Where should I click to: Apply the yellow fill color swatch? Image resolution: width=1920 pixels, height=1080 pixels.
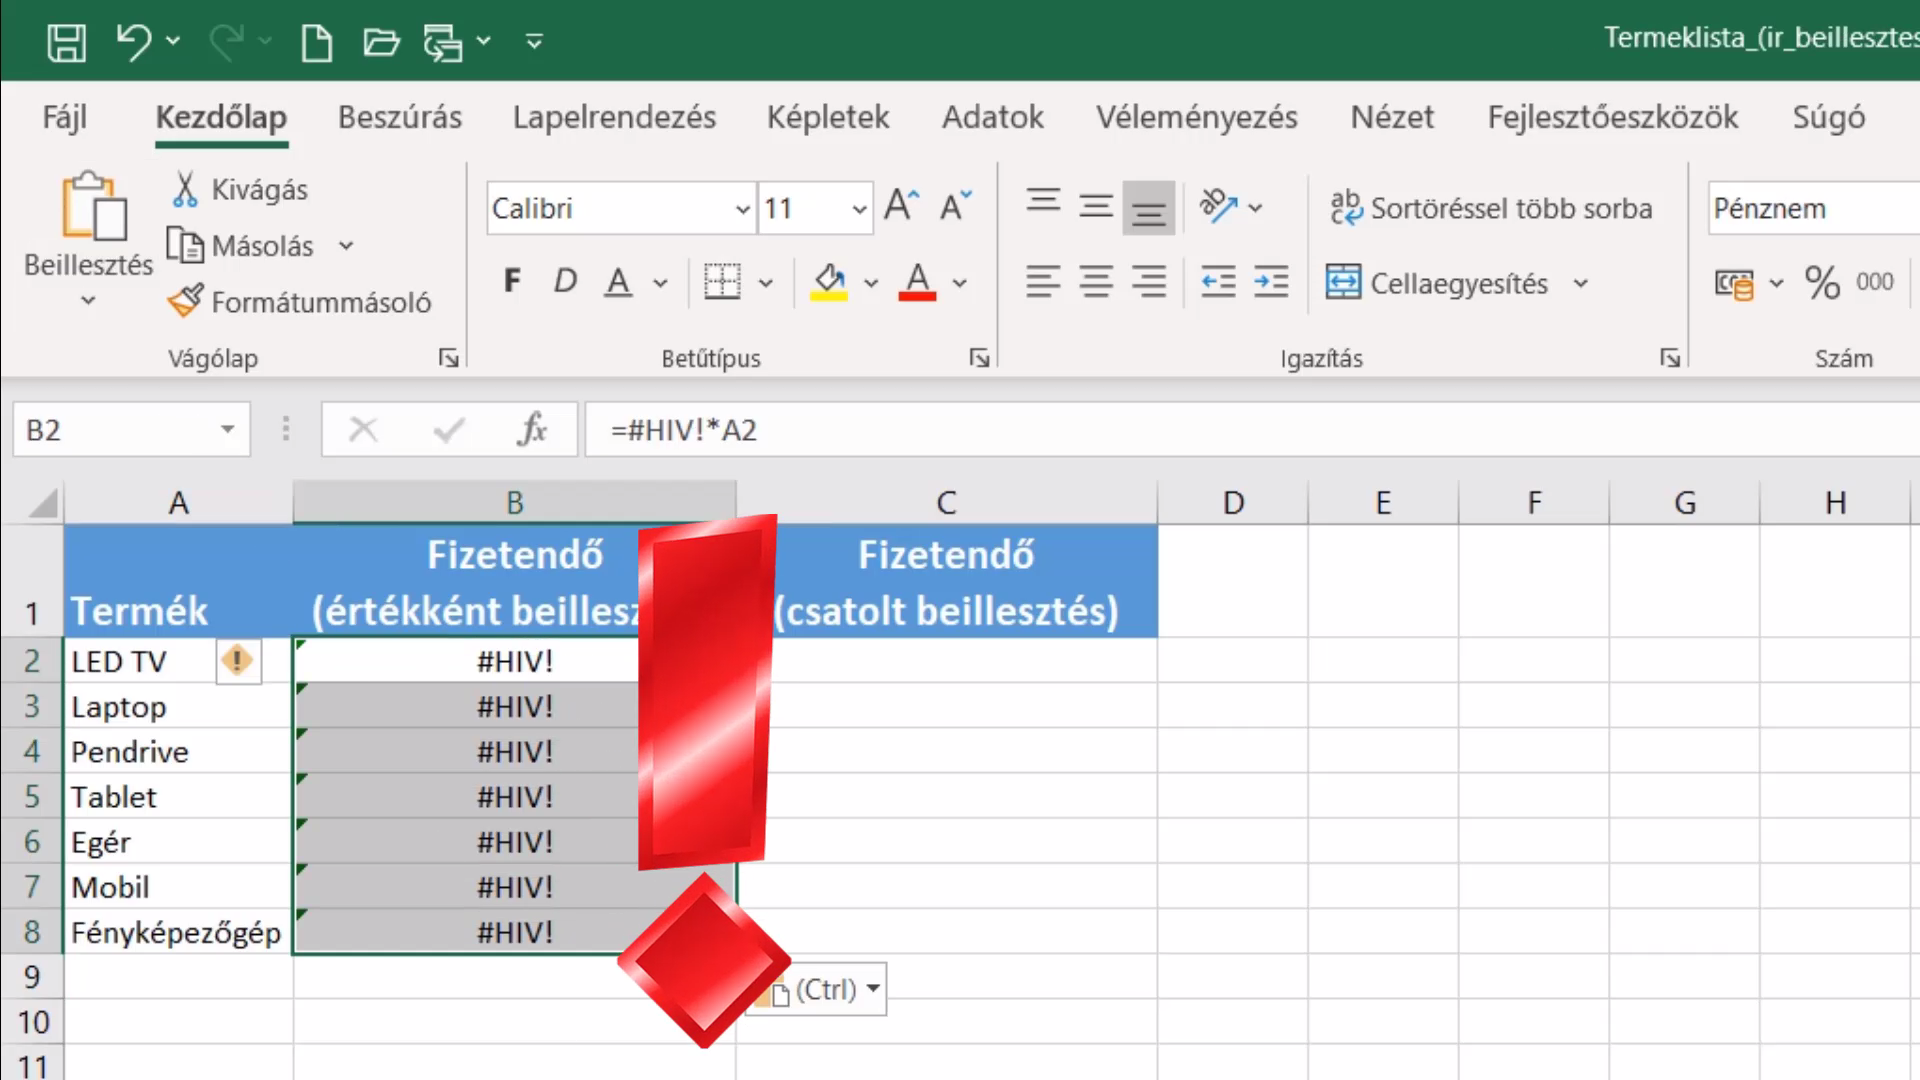(x=829, y=283)
